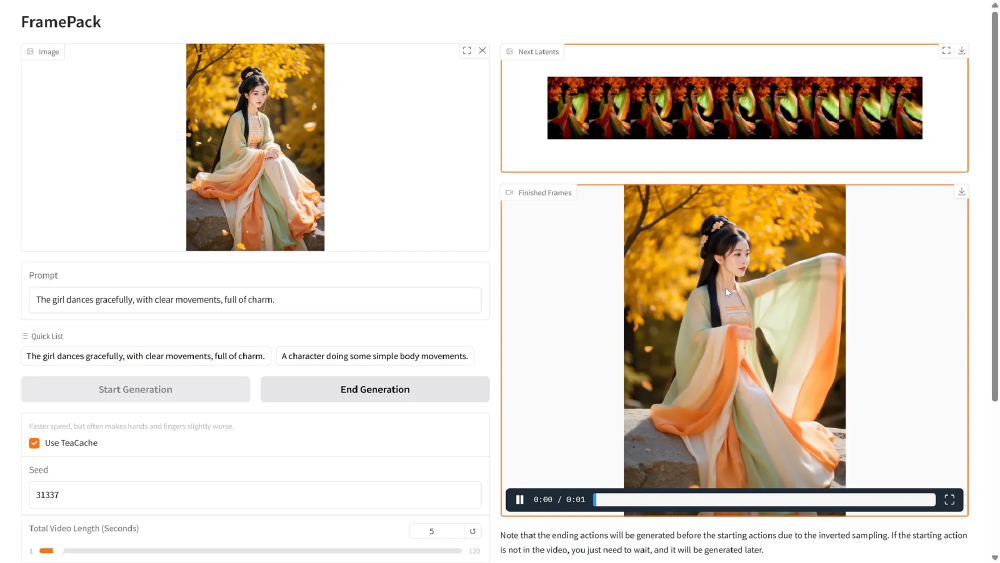Pick the "girl dances gracefully" quick list prompt
Image resolution: width=1000 pixels, height=563 pixels.
[x=146, y=356]
